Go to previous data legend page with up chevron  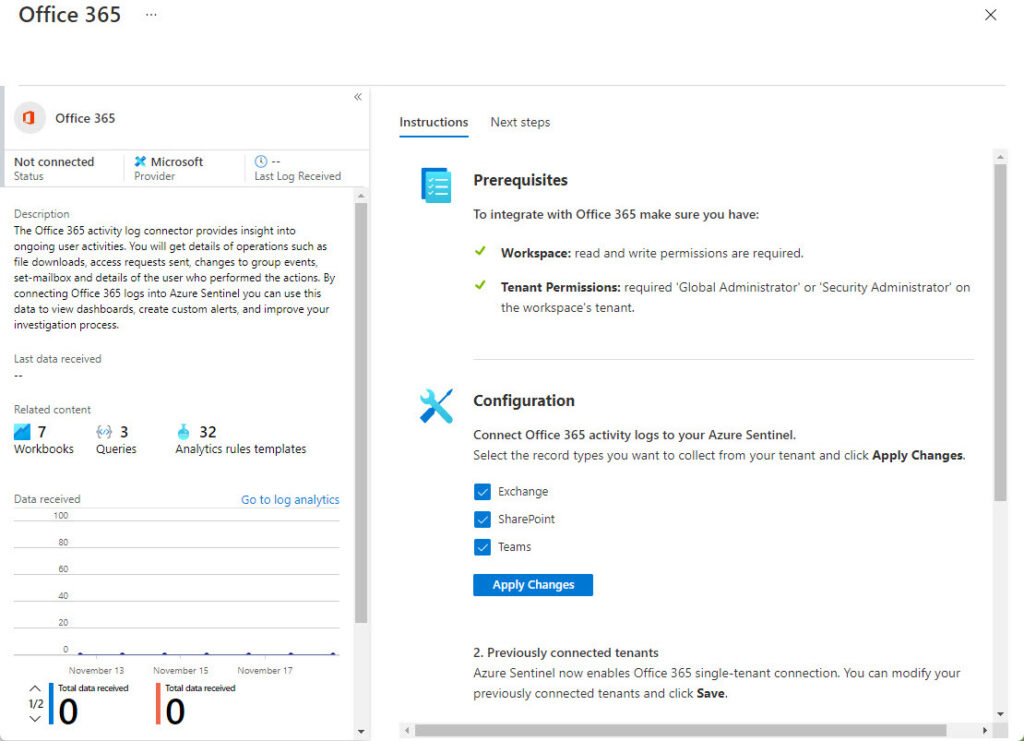35,688
